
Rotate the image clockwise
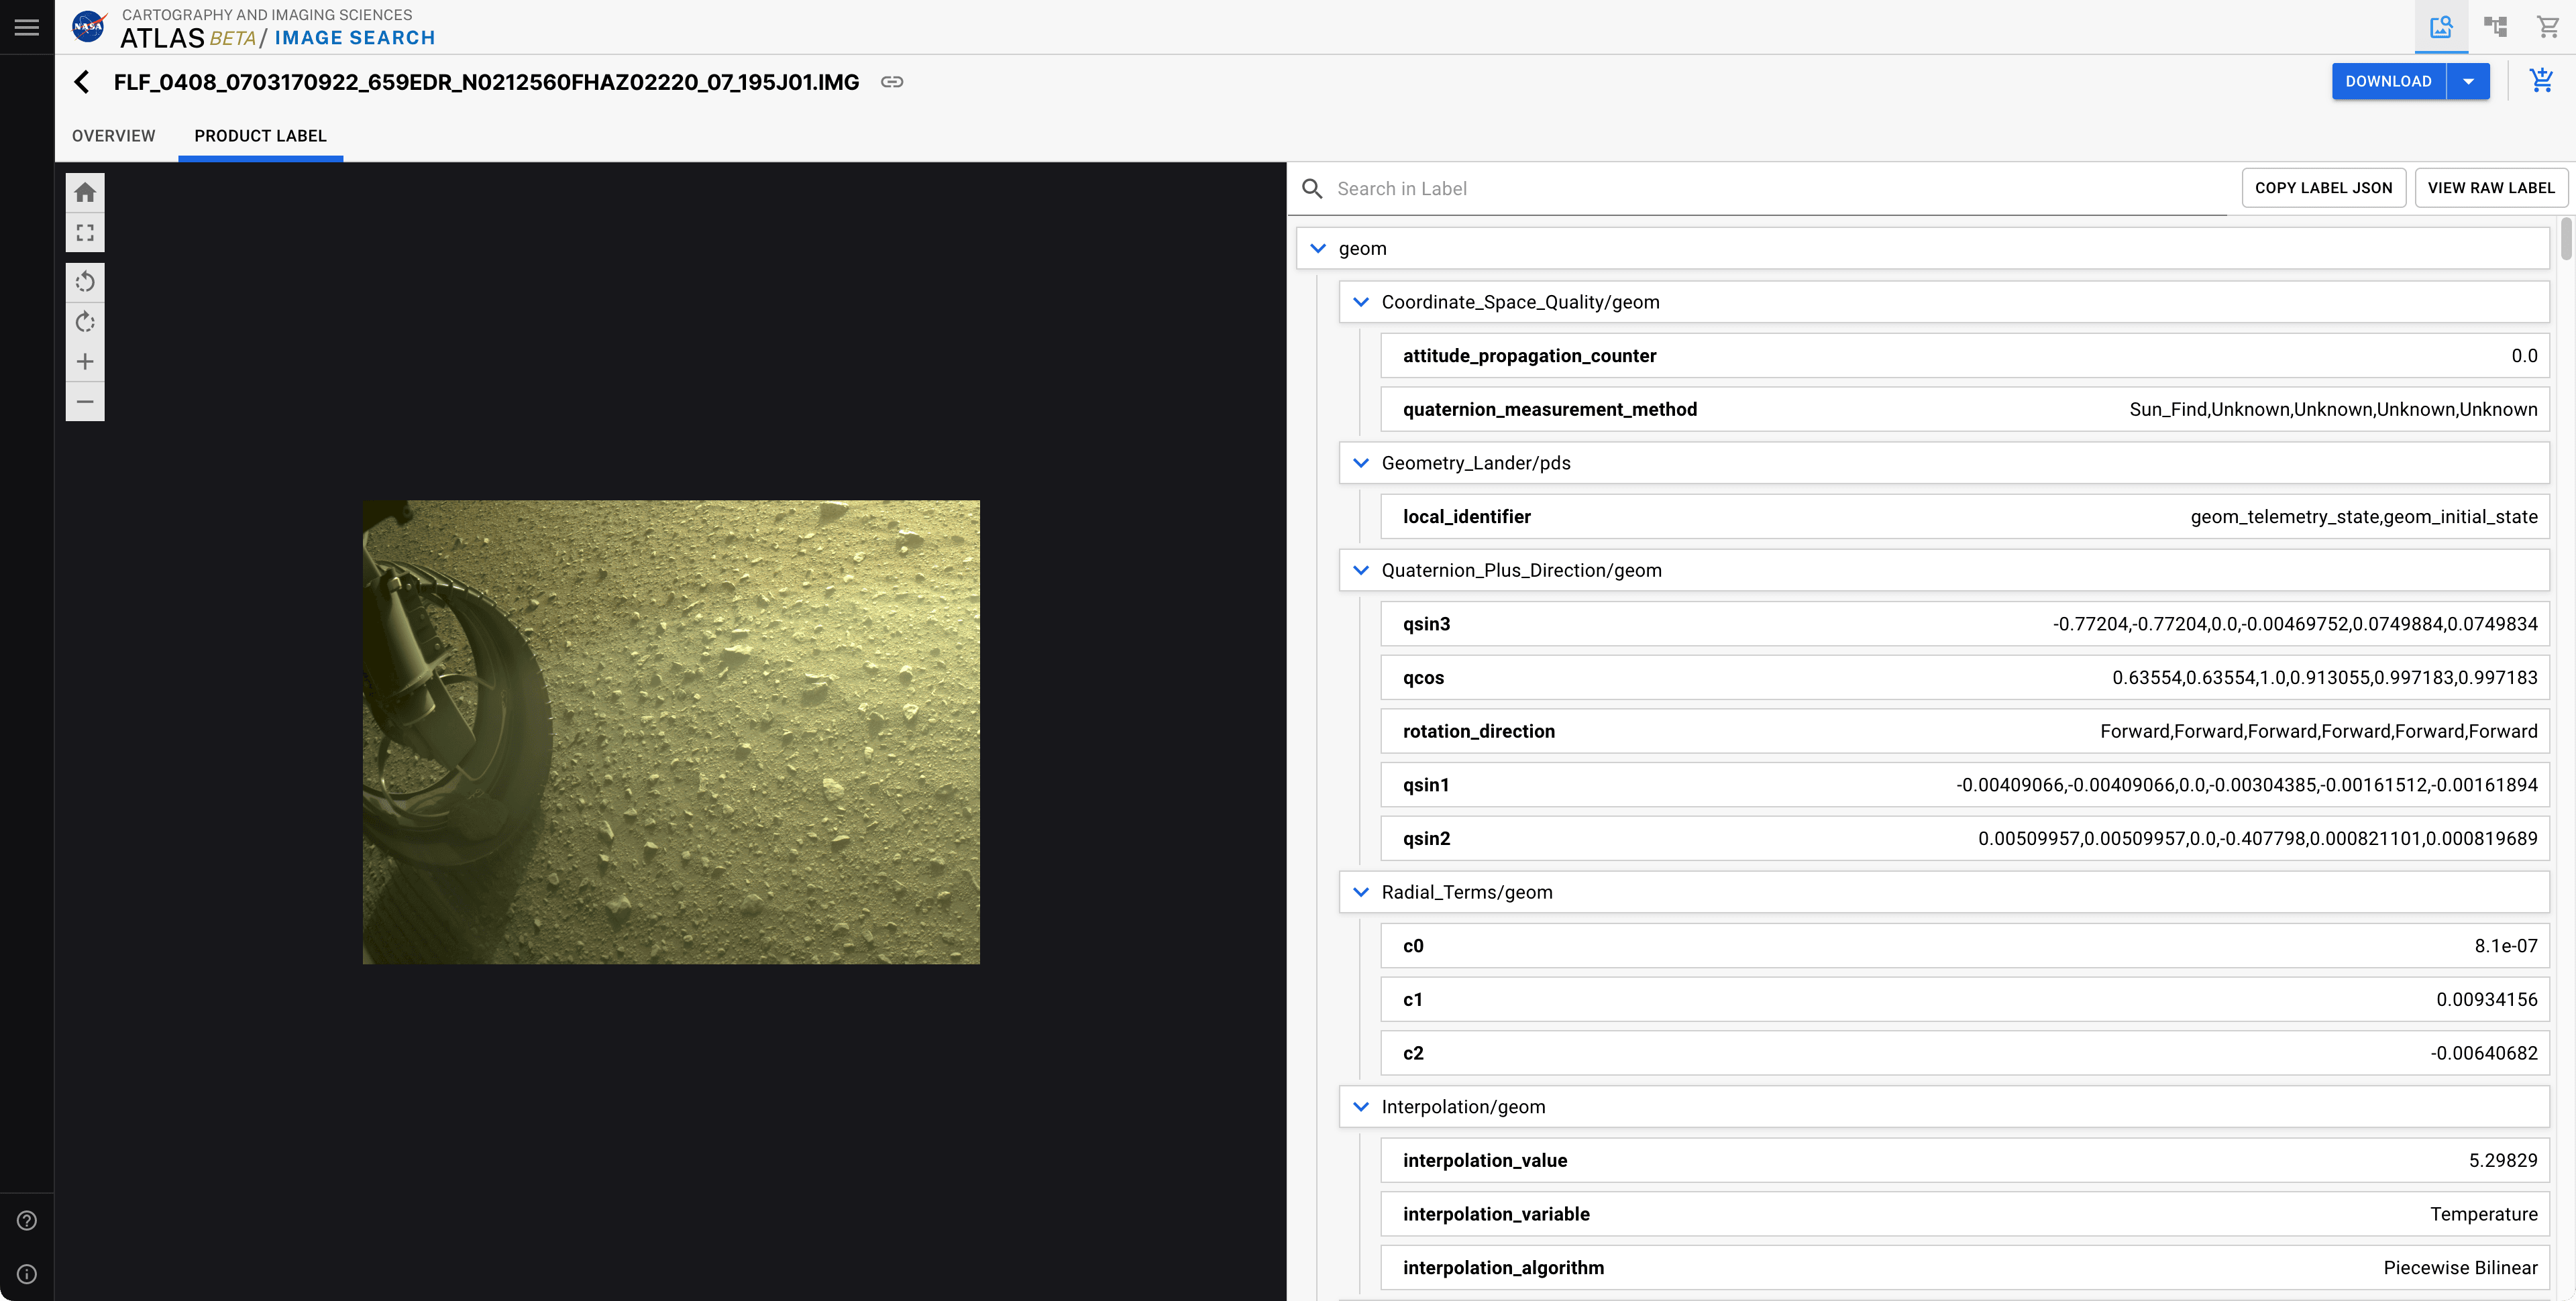[85, 322]
